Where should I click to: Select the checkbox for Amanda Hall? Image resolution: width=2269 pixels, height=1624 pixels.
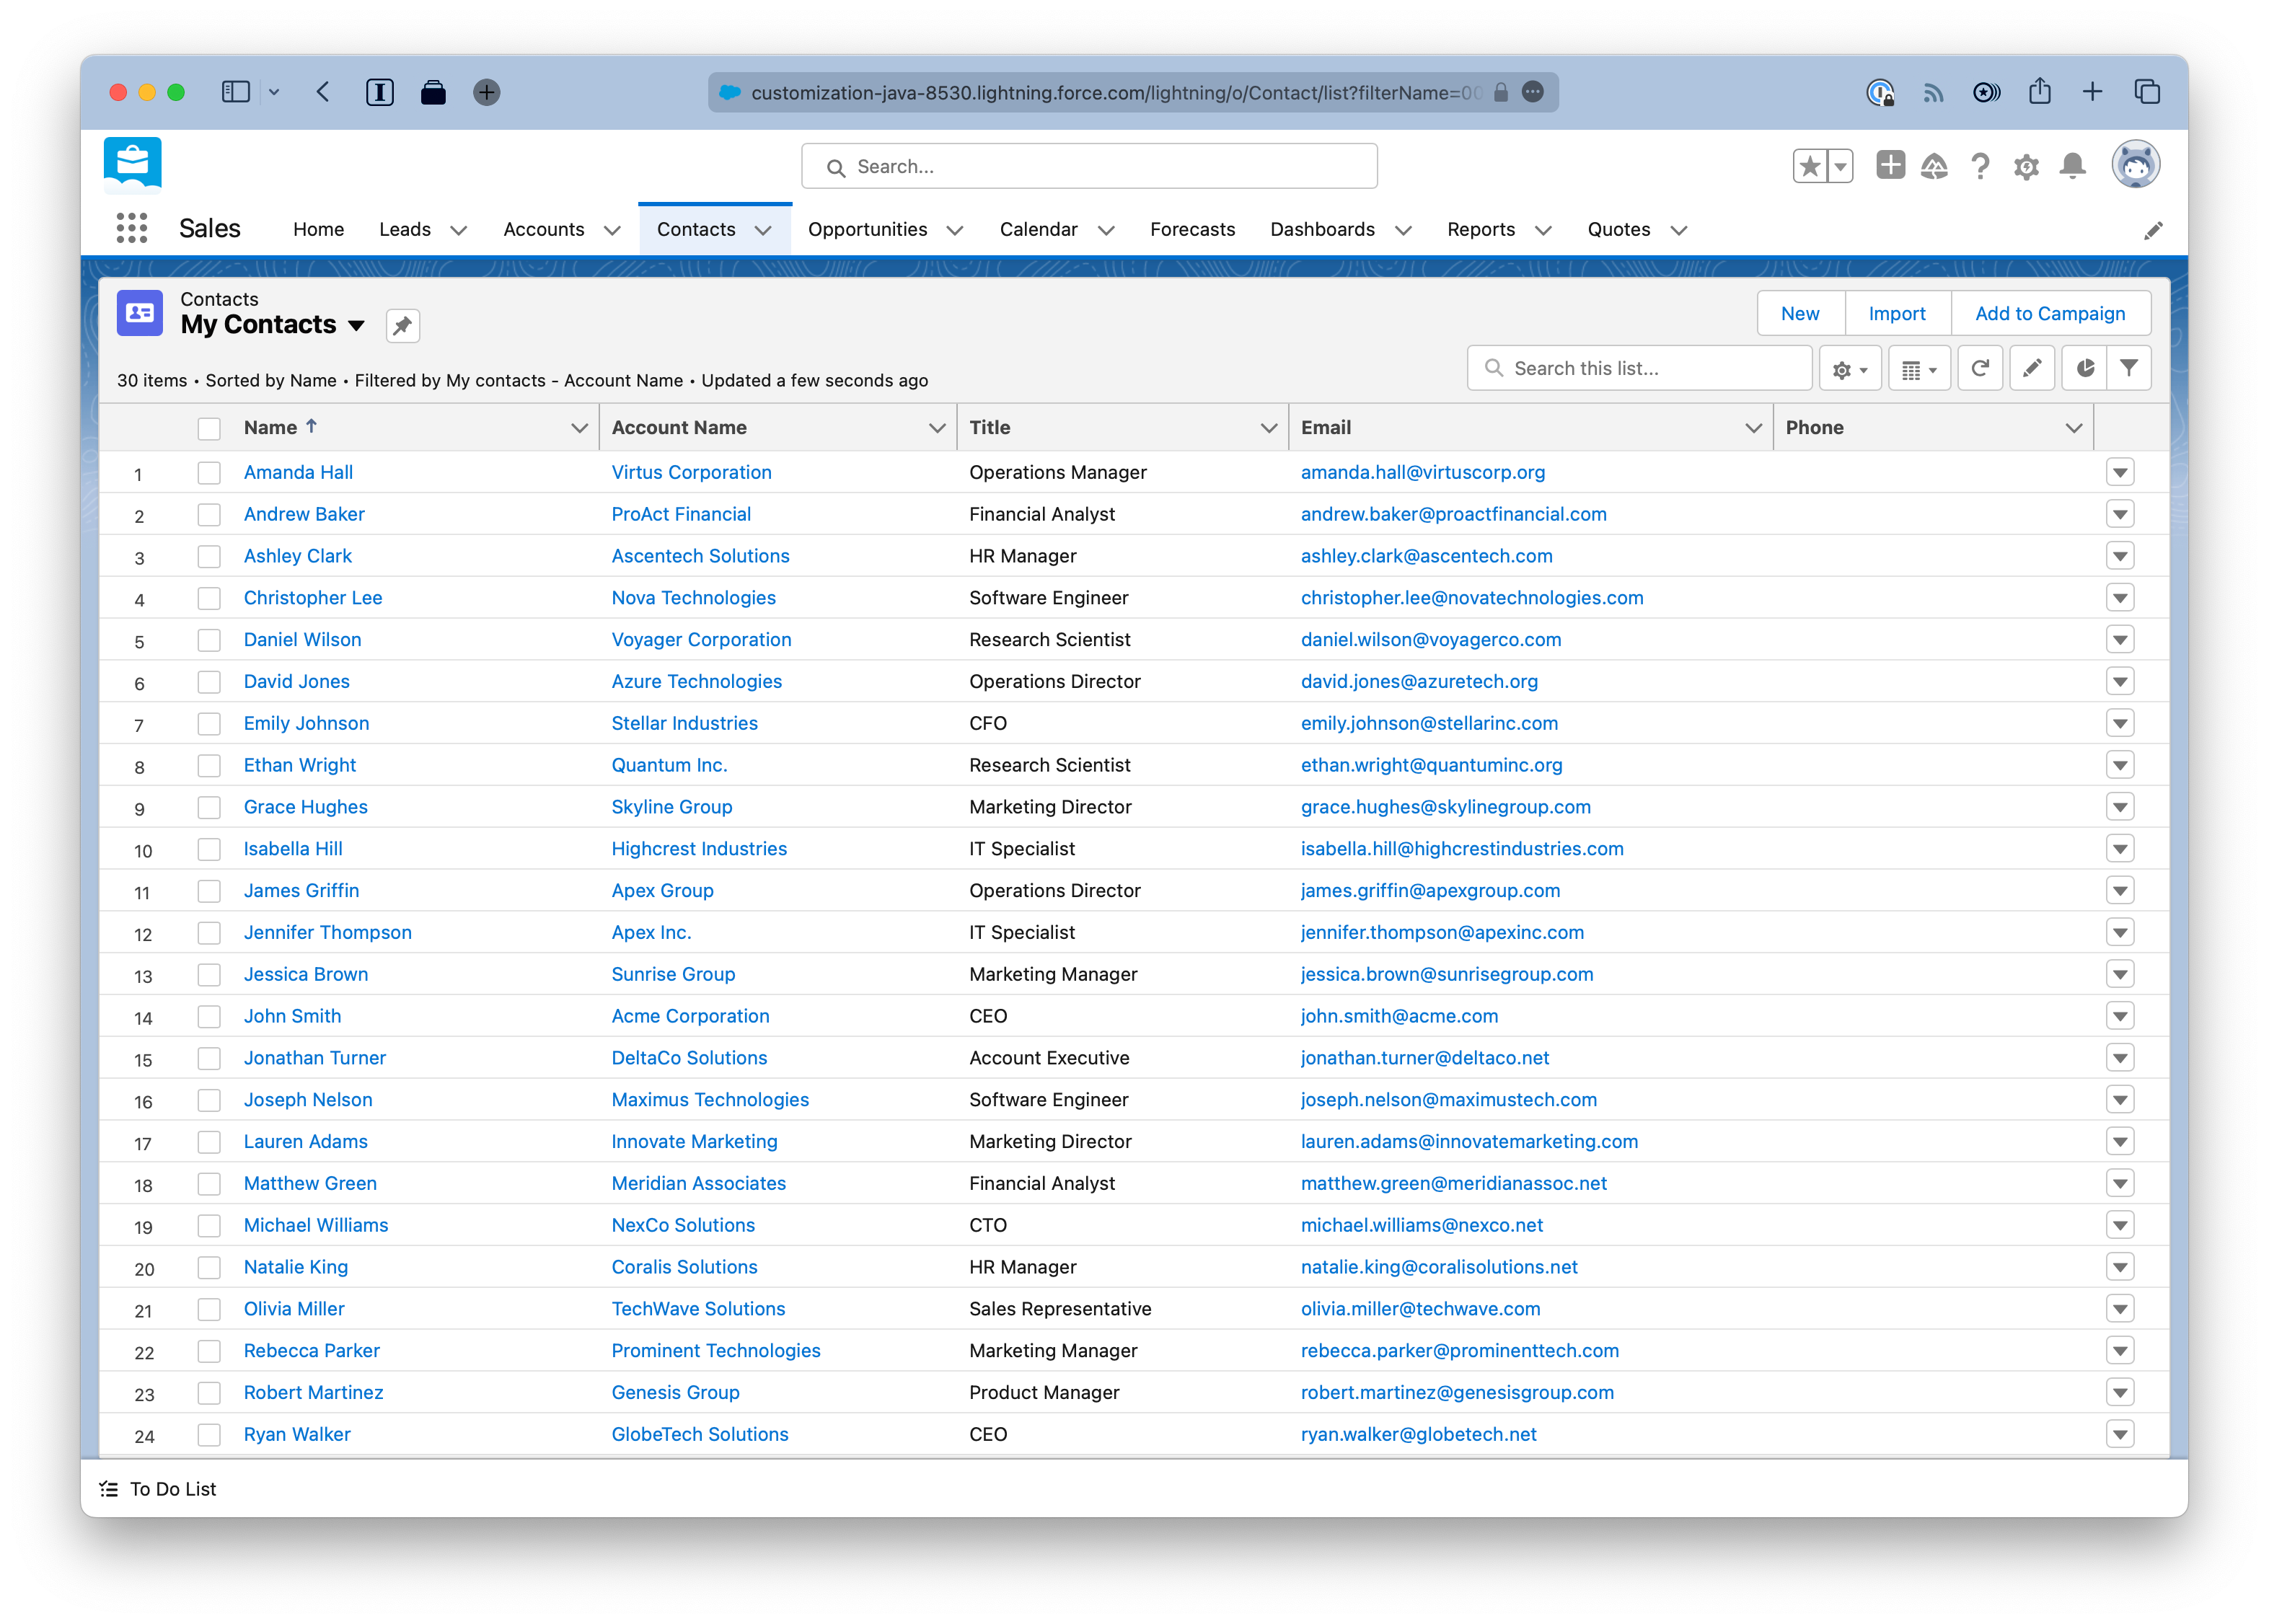click(209, 473)
